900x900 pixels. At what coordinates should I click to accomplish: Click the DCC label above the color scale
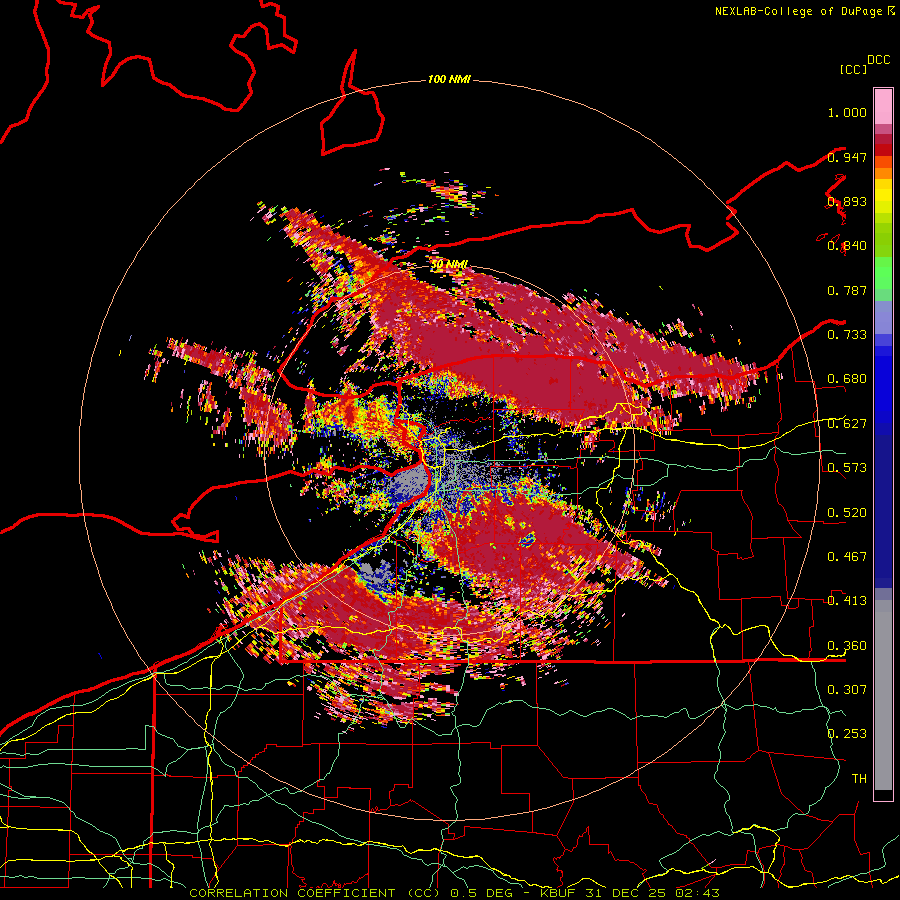[879, 60]
